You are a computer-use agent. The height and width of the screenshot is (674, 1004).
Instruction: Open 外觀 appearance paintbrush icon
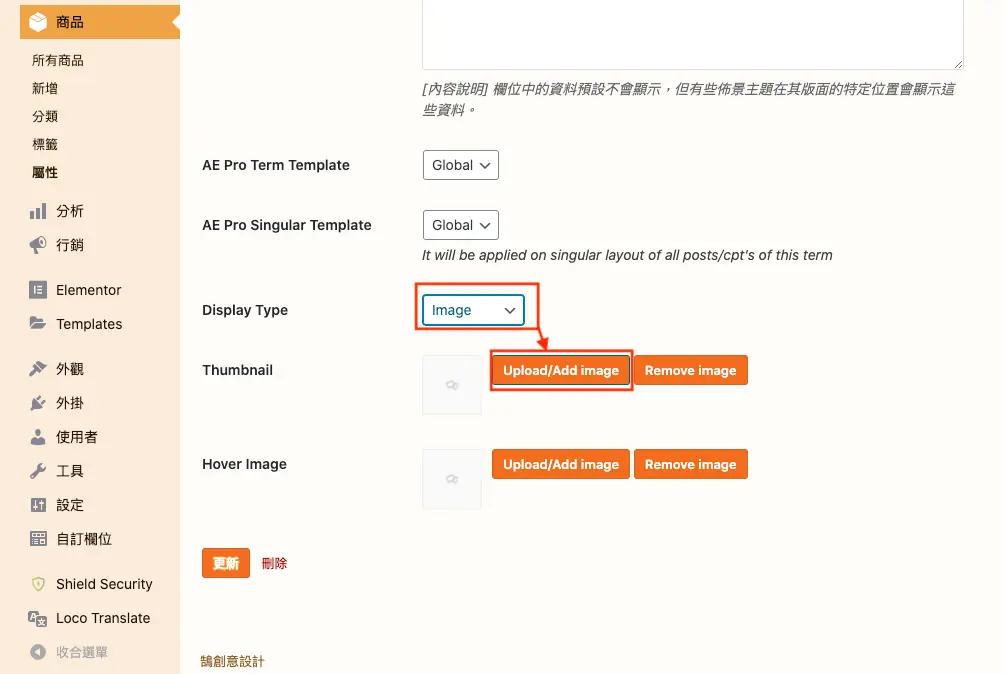point(38,369)
